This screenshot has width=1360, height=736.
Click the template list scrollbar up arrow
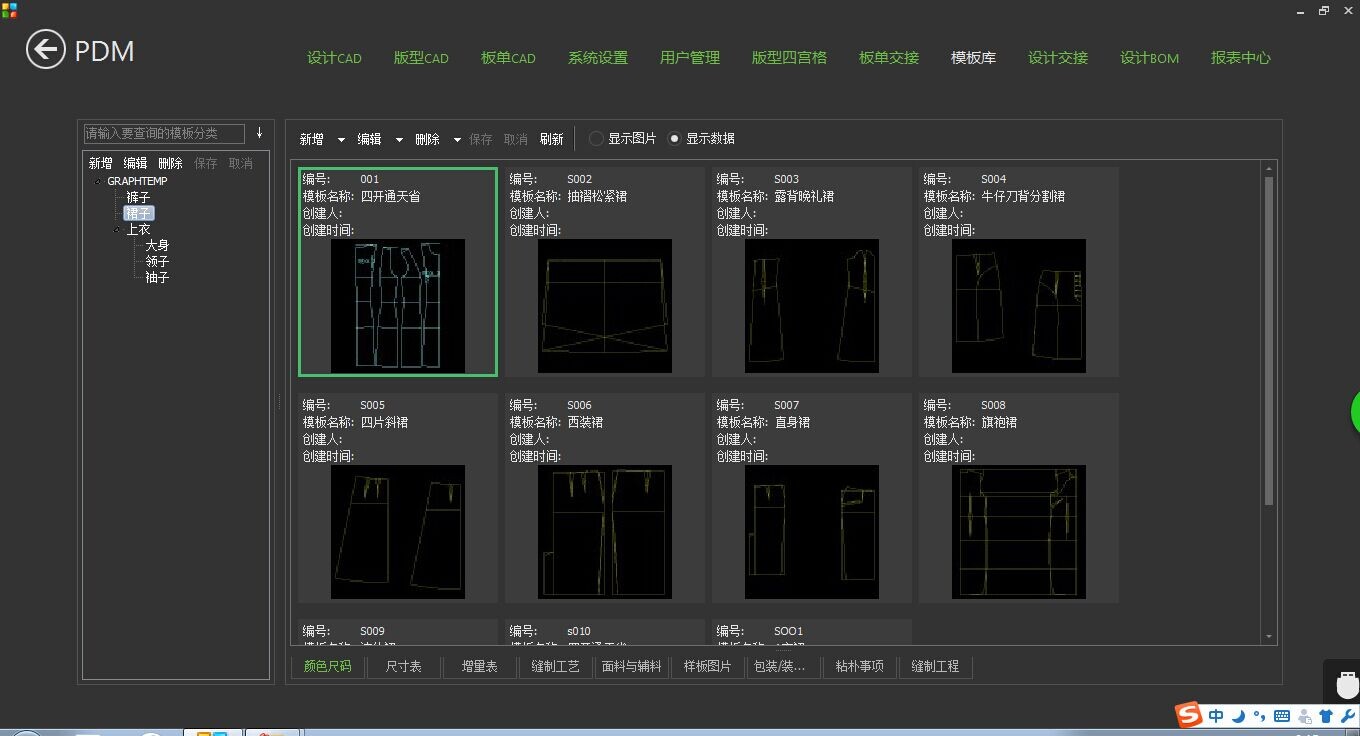tap(1269, 169)
